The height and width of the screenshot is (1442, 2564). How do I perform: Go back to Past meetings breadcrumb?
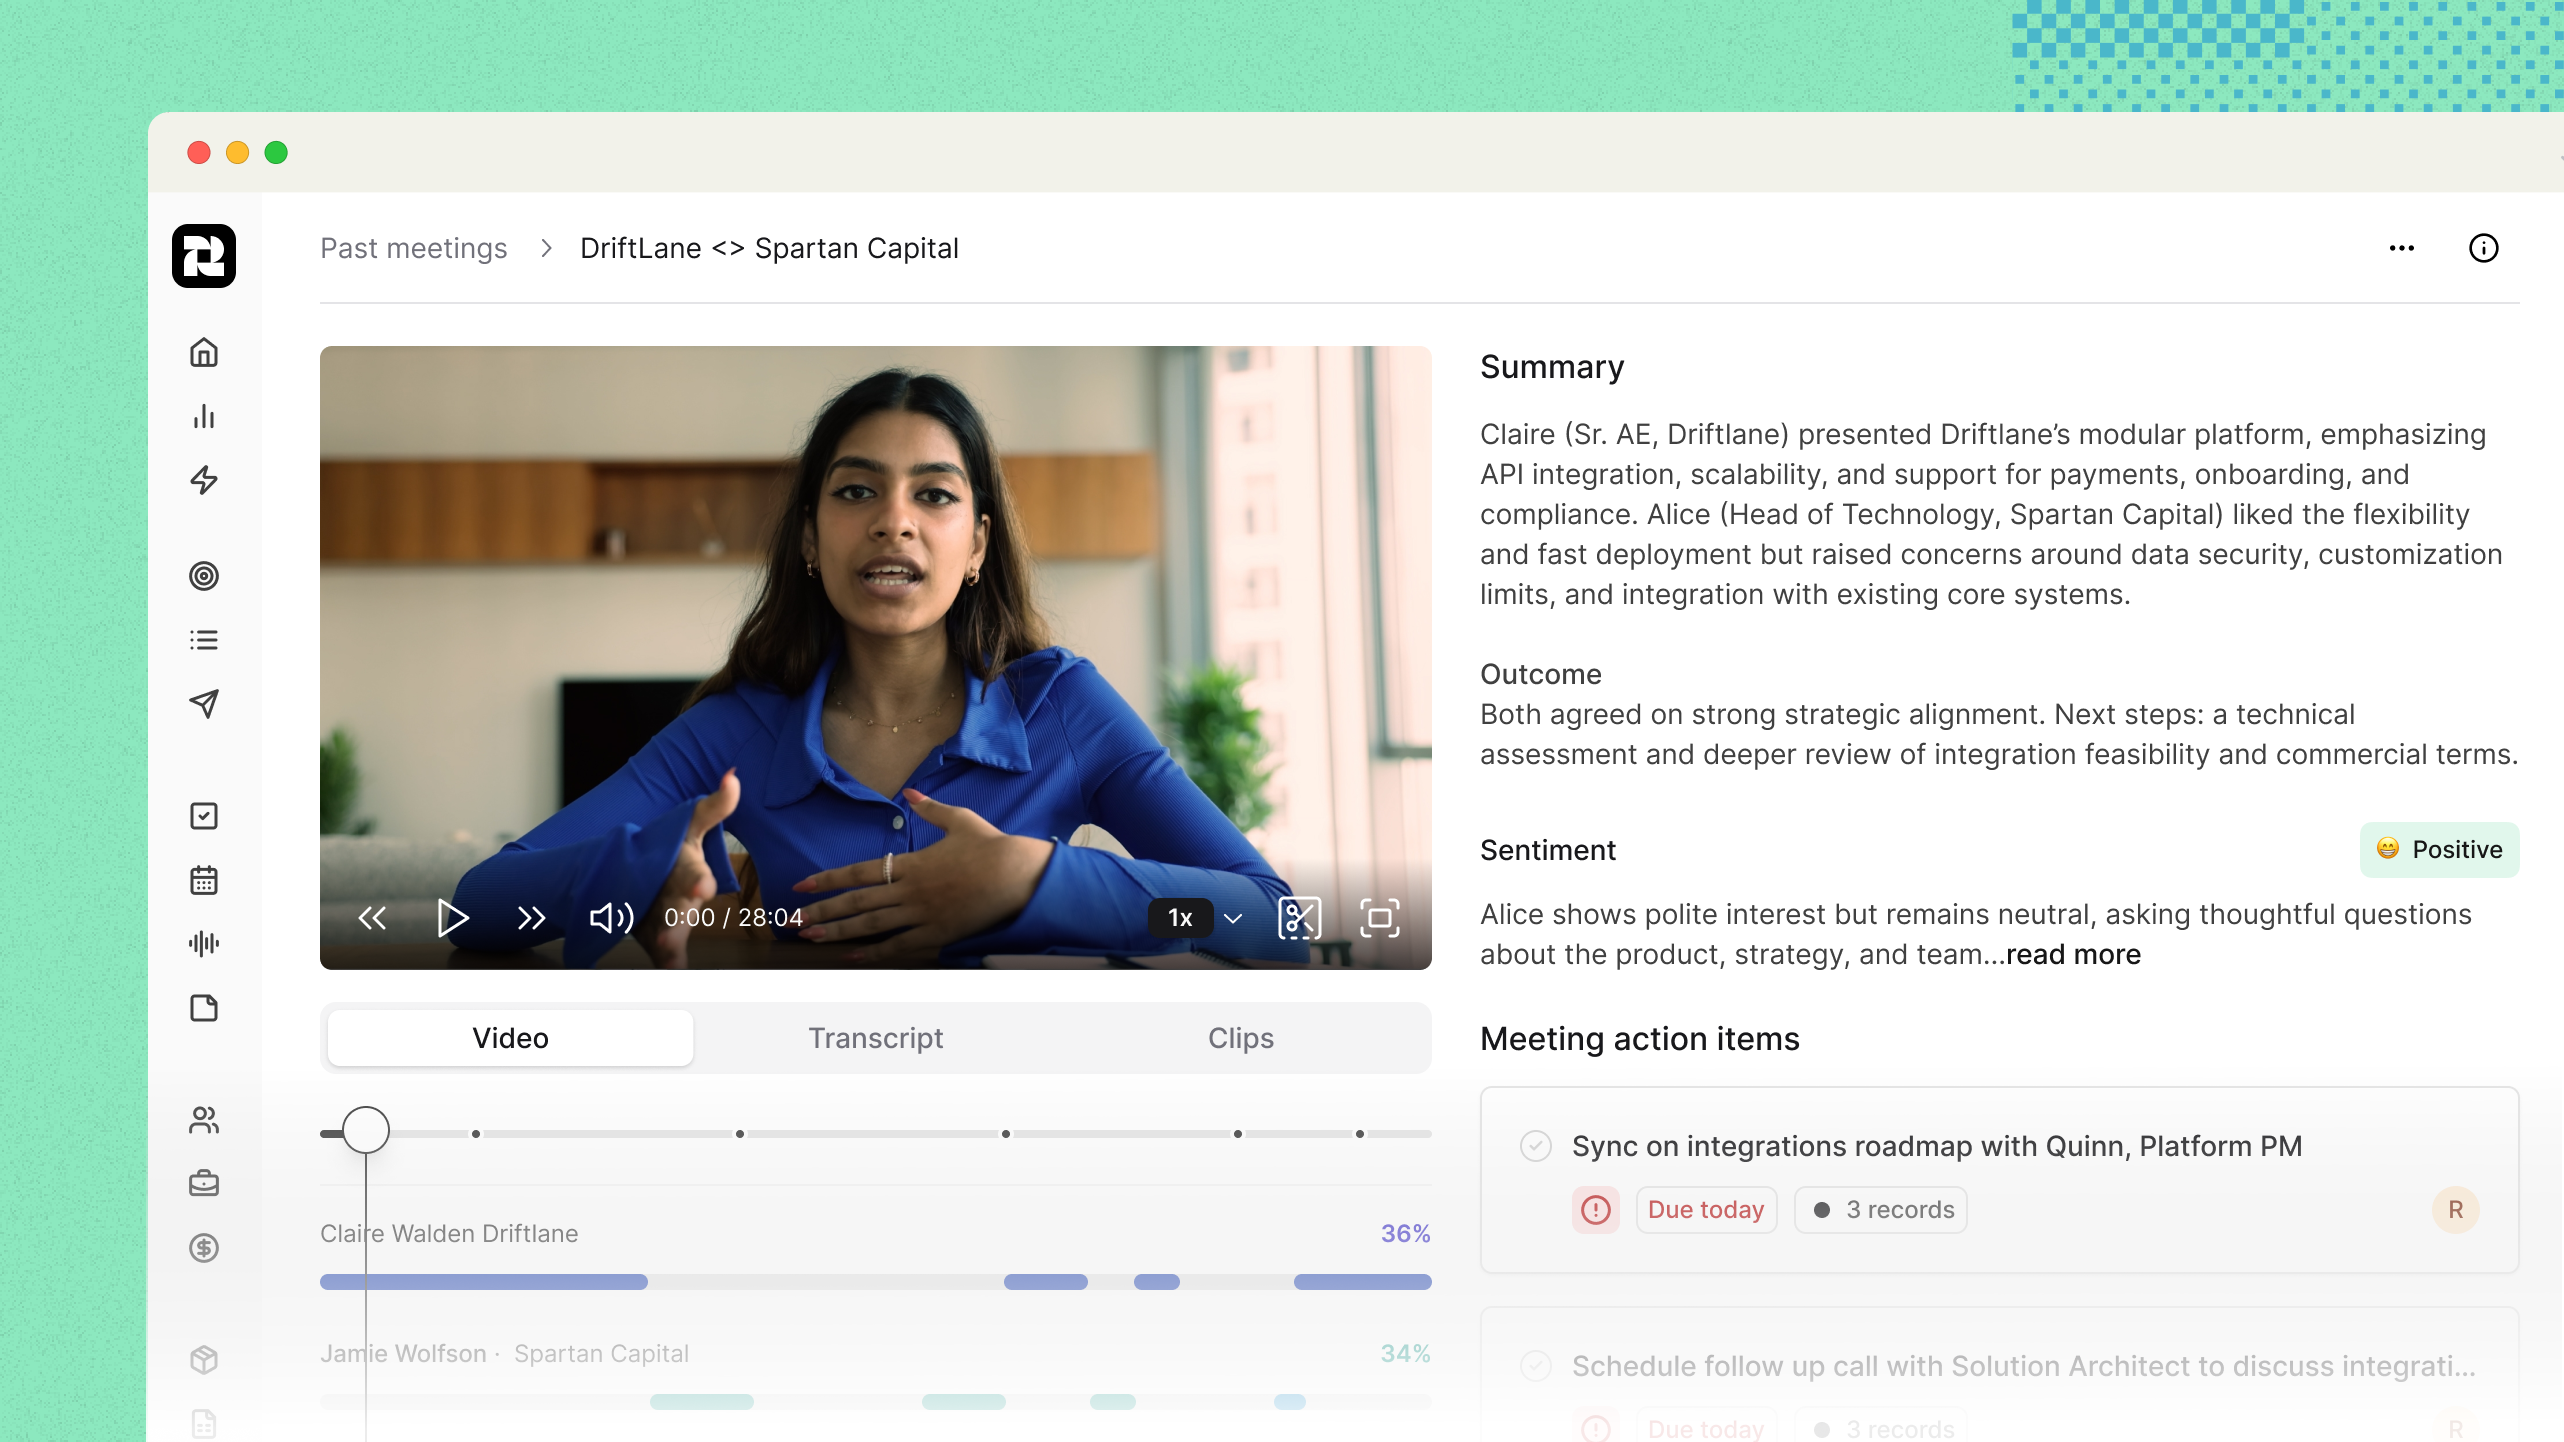413,248
